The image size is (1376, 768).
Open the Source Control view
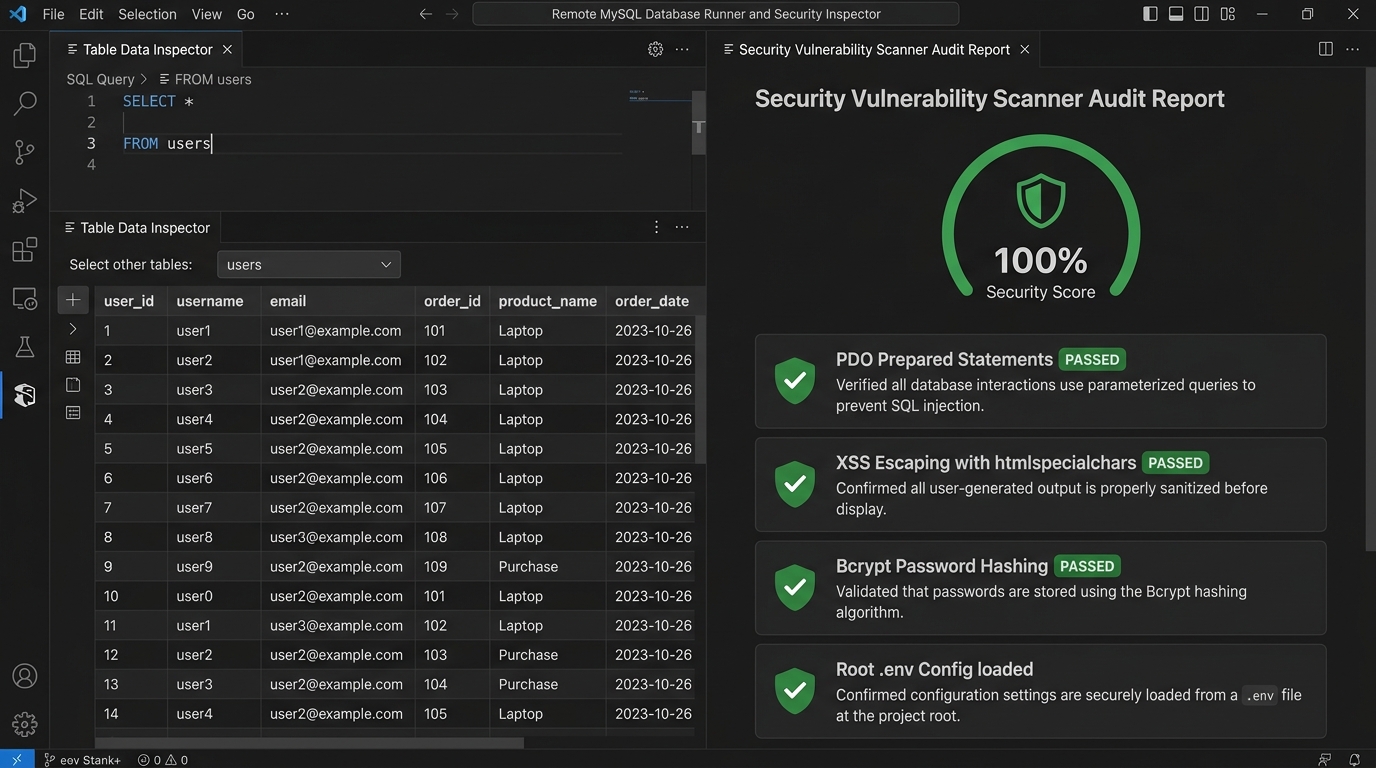(x=24, y=152)
